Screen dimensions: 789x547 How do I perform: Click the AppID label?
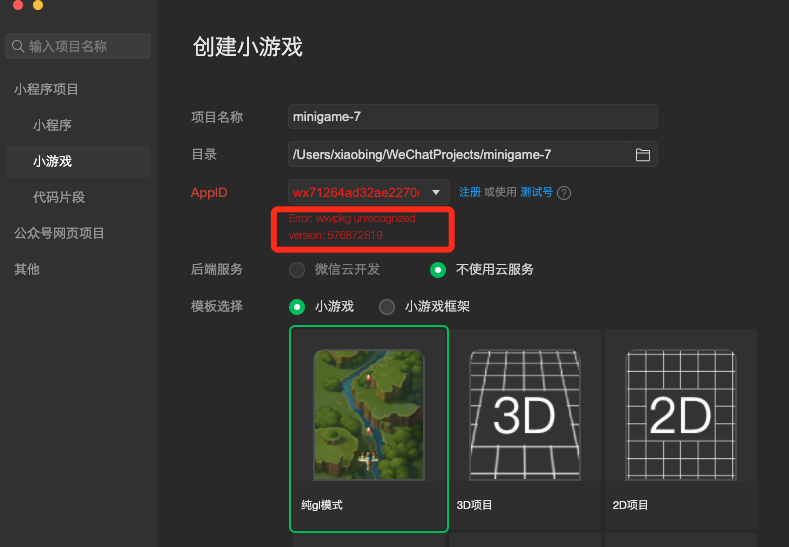[x=209, y=193]
